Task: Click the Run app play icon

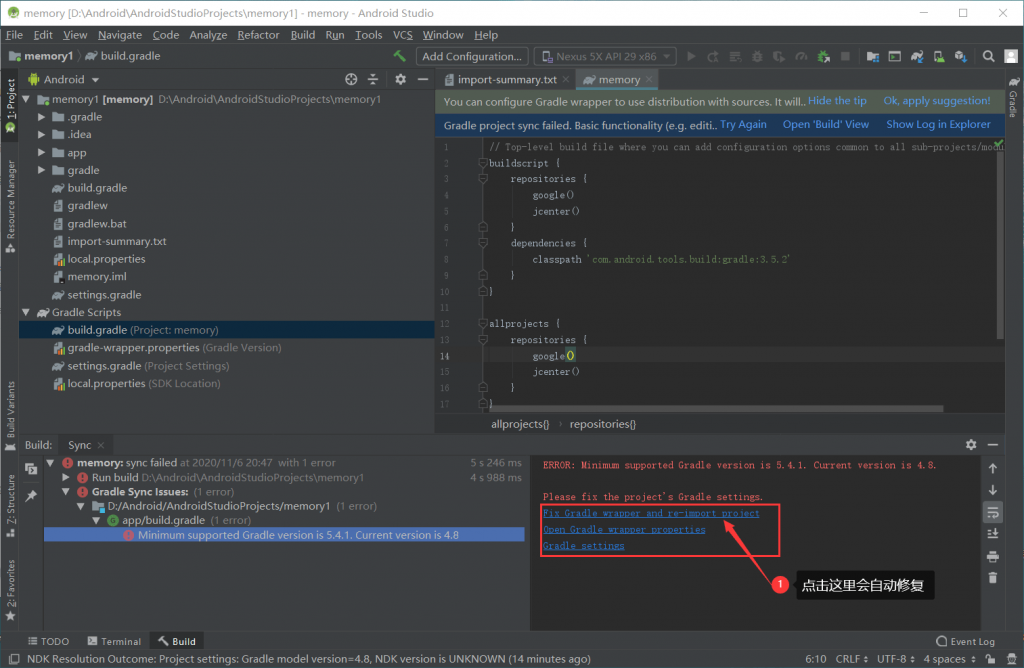Action: point(691,57)
